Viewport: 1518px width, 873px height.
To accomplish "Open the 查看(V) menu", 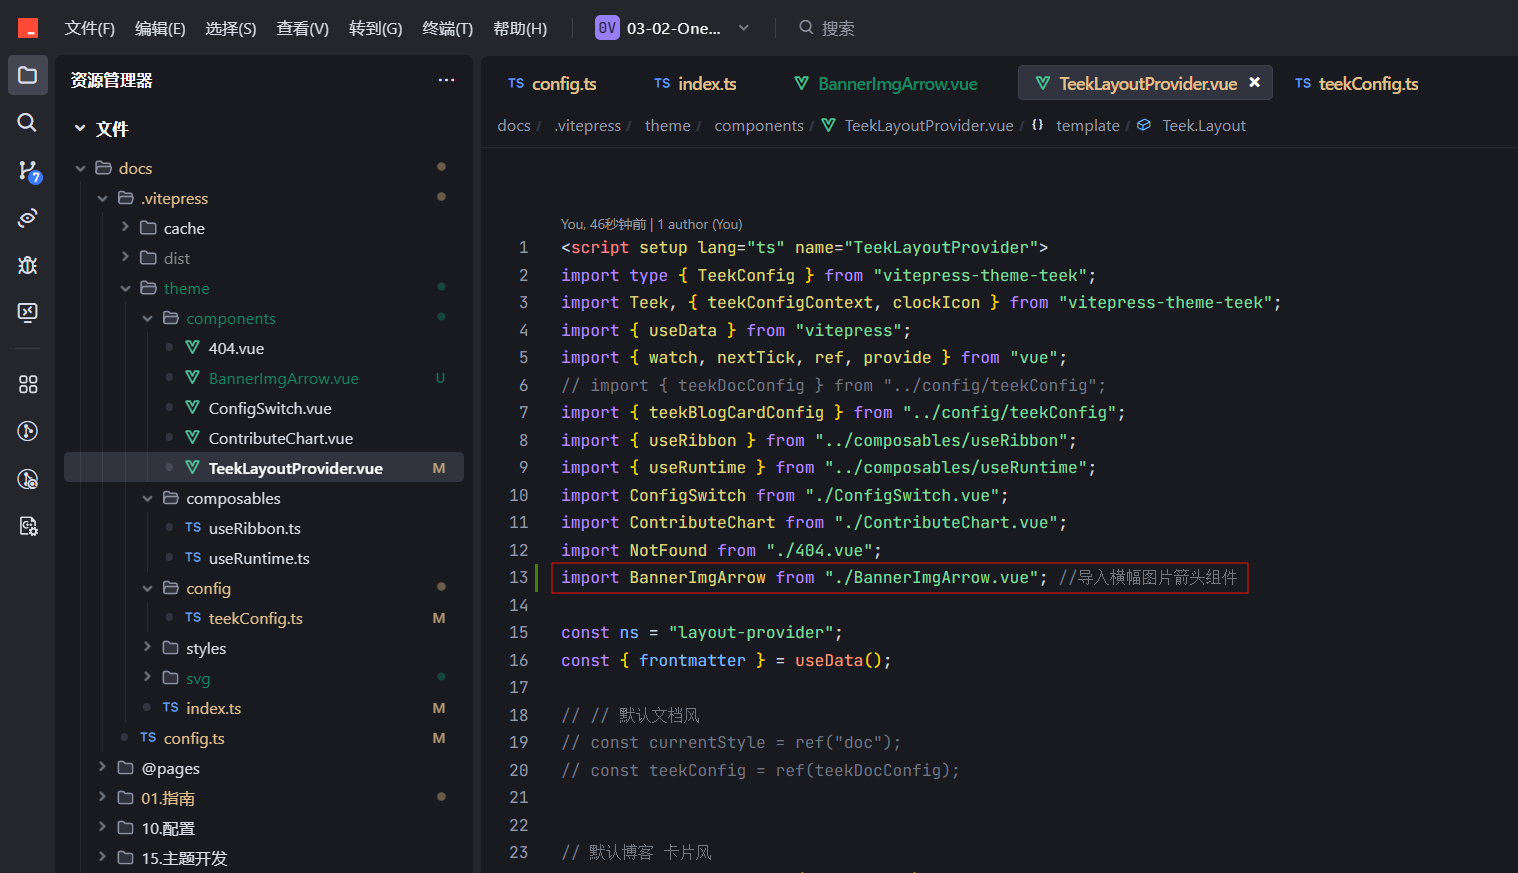I will point(303,28).
